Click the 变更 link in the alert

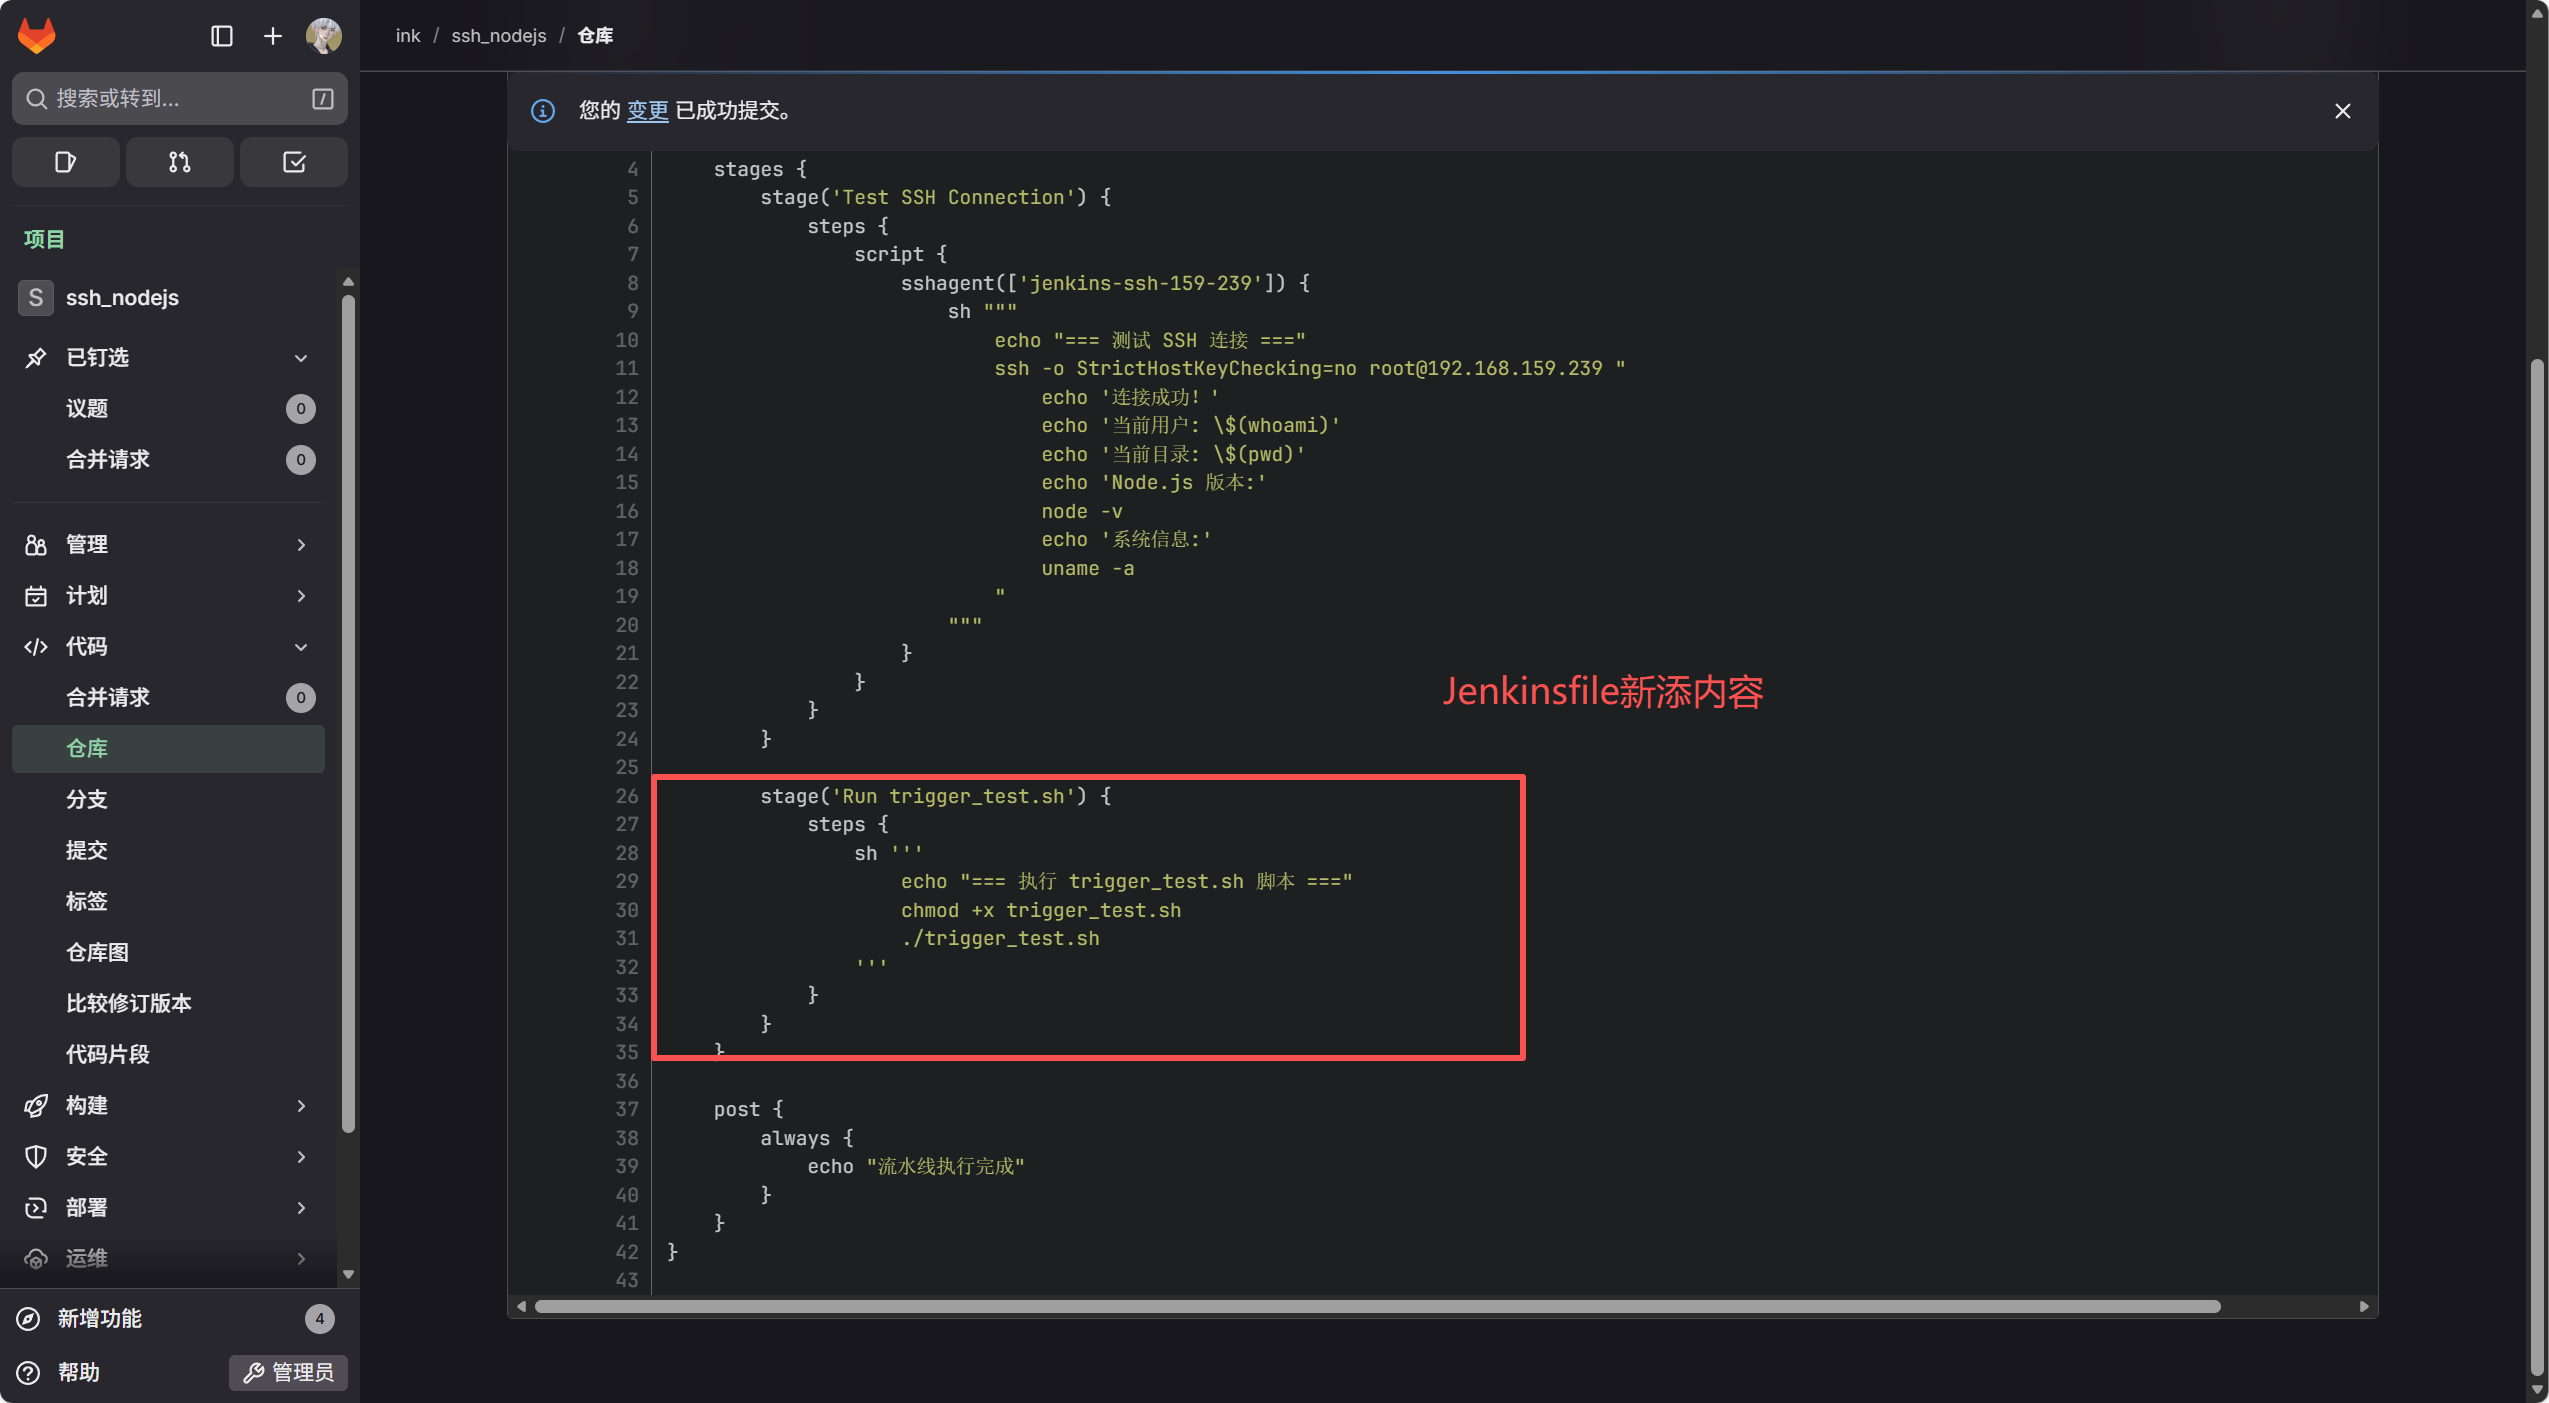(647, 111)
